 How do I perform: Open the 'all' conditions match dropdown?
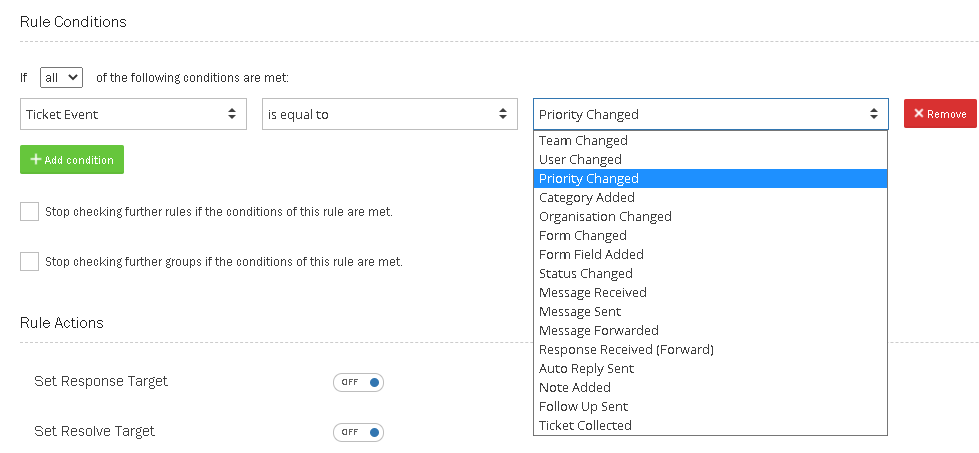click(x=61, y=77)
